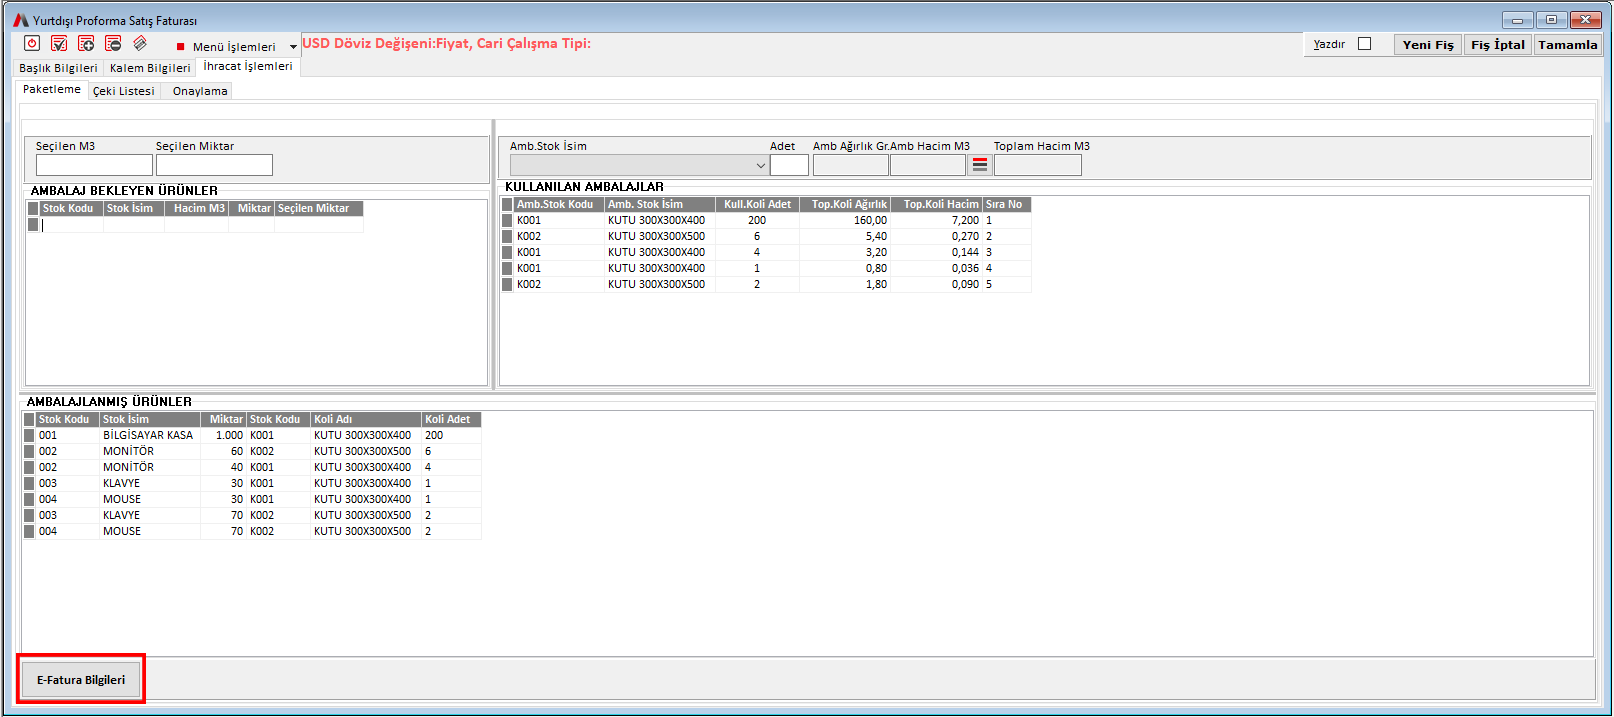Screen dimensions: 1614x717
Task: Click the 160,00 weight cell
Action: coord(845,221)
